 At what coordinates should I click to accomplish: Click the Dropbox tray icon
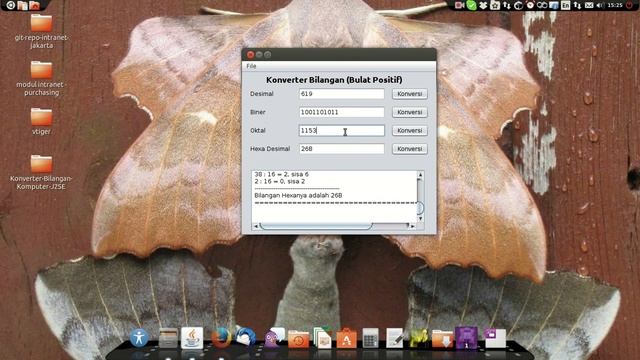click(x=483, y=5)
